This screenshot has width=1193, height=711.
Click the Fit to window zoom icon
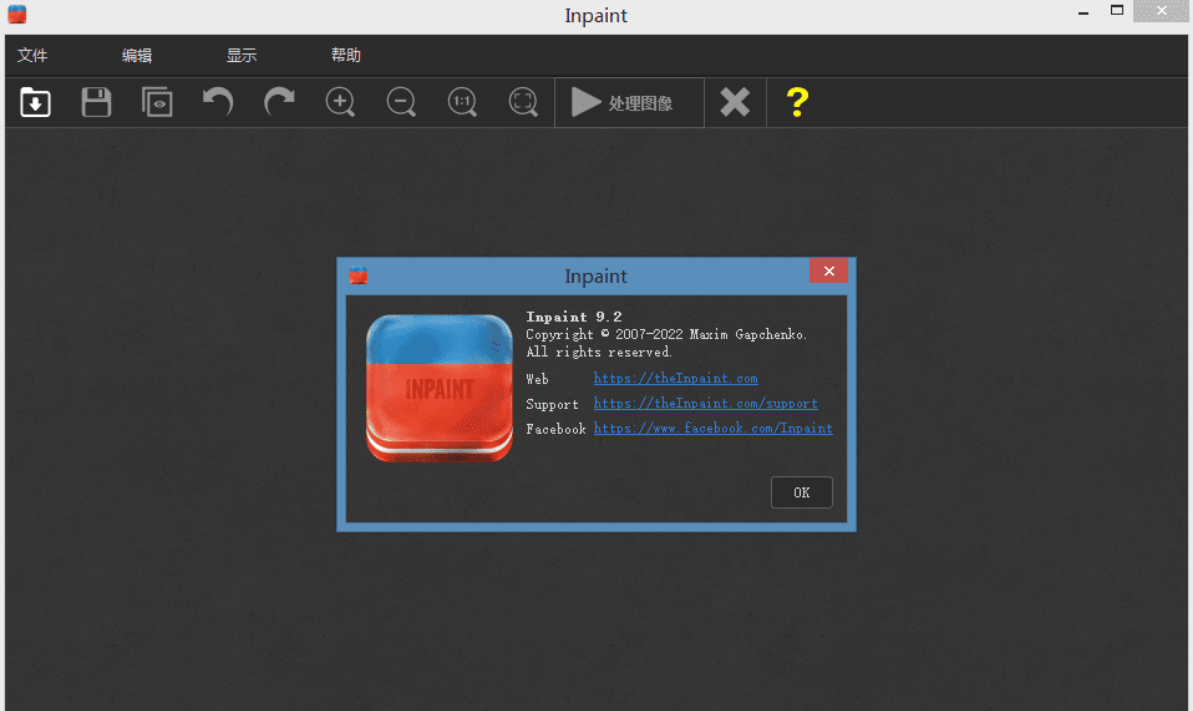pyautogui.click(x=523, y=102)
